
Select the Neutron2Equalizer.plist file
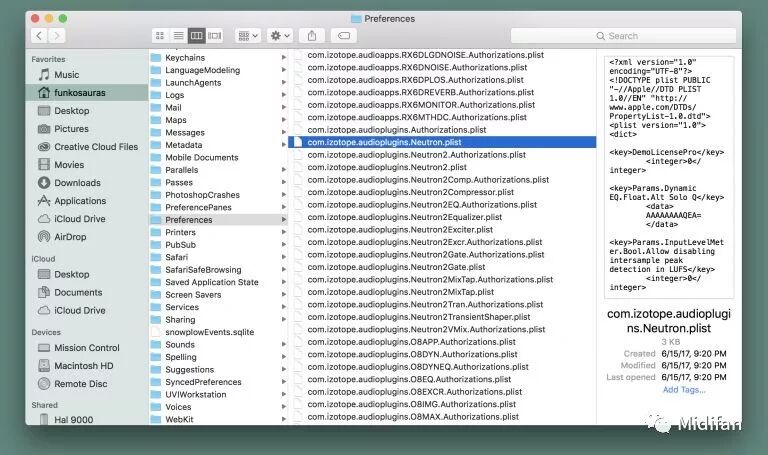point(442,217)
